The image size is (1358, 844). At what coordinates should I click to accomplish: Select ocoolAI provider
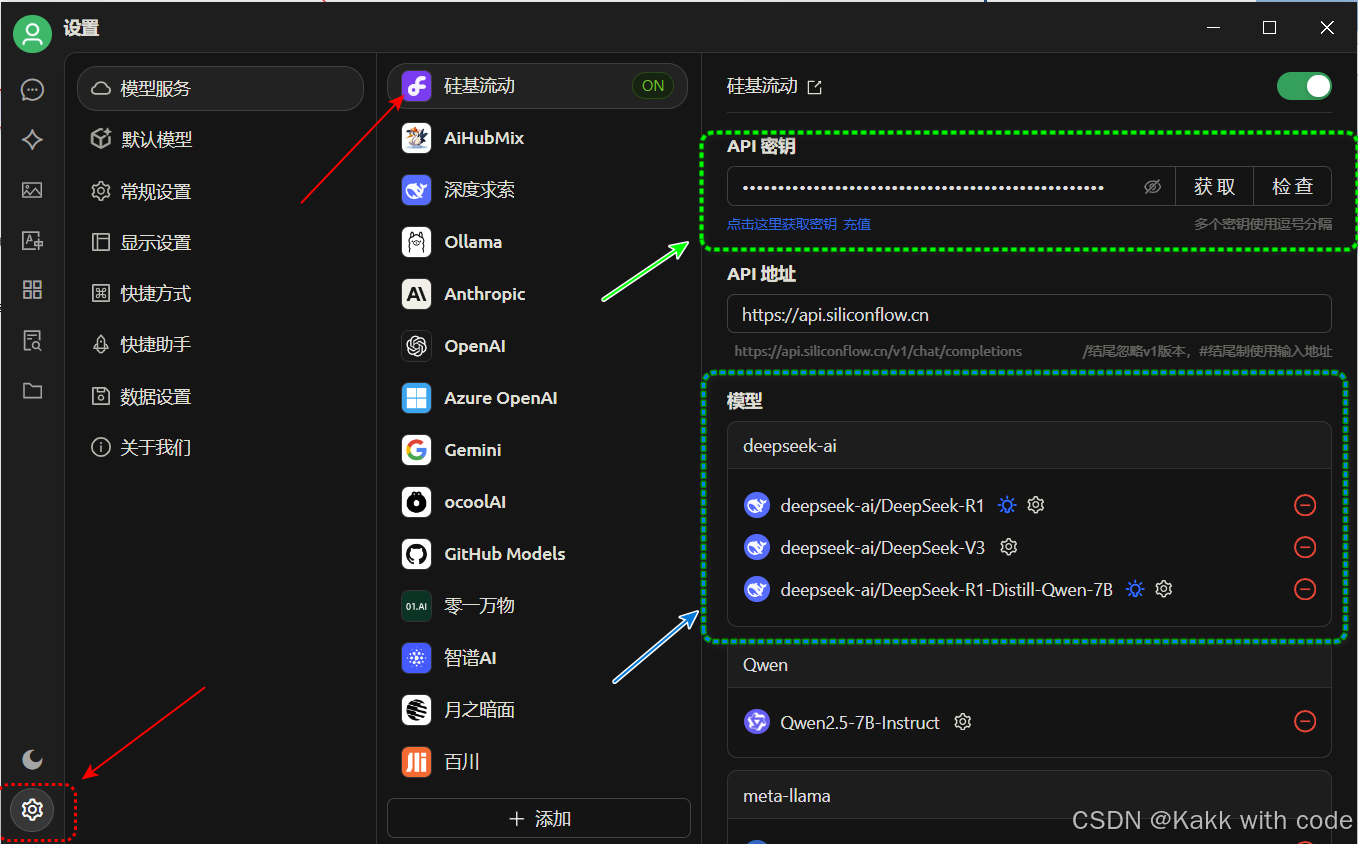click(538, 502)
